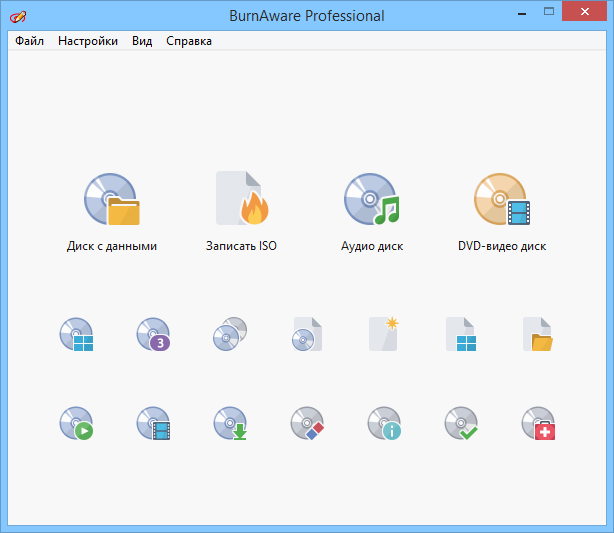614x533 pixels.
Task: Select the Аудио диск audio disc option
Action: tap(372, 200)
